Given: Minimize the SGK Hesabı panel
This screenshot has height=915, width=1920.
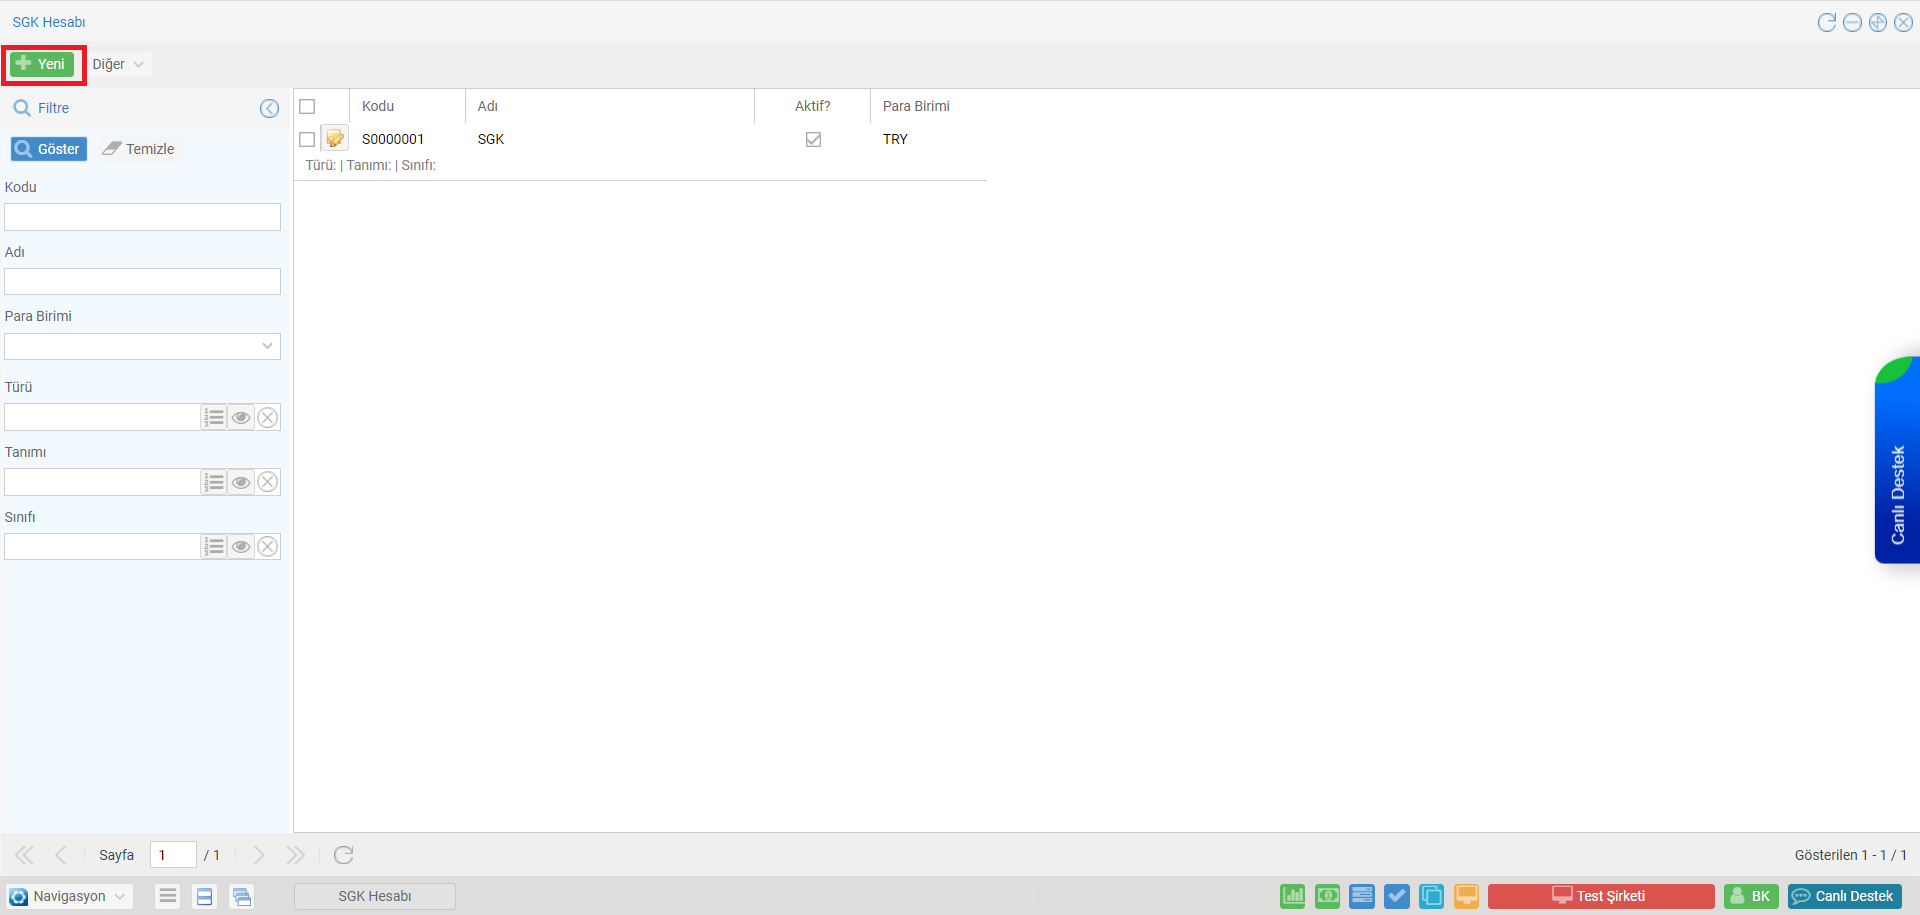Looking at the screenshot, I should 1852,22.
